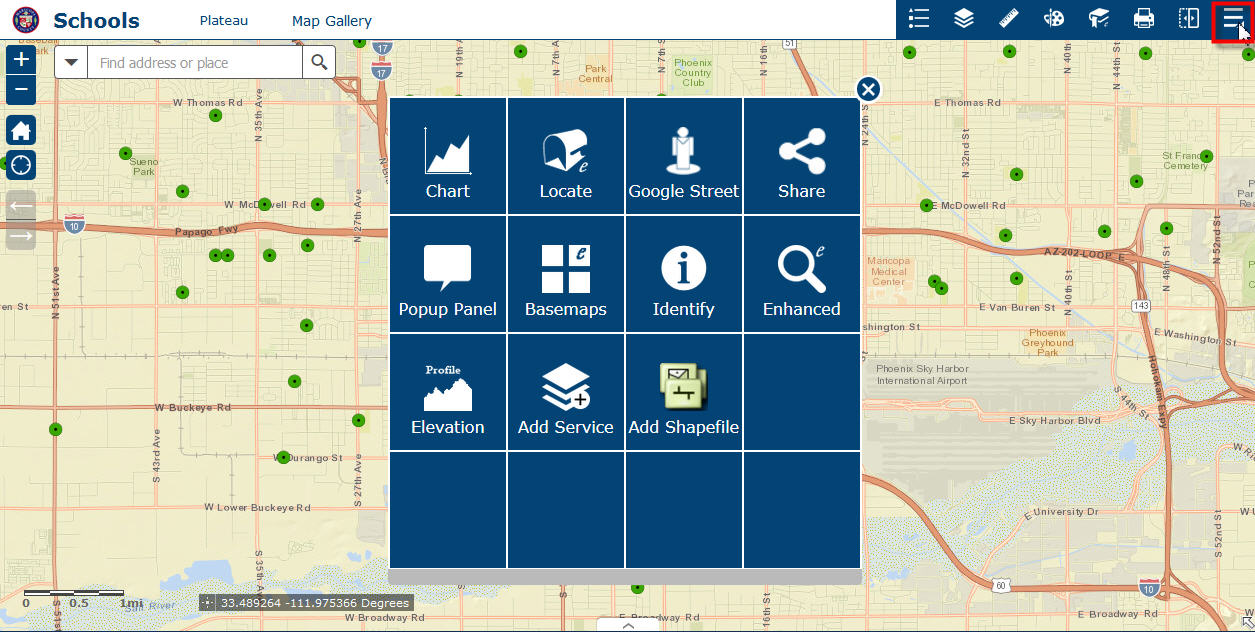The width and height of the screenshot is (1255, 632).
Task: Select the Identify tool
Action: (x=683, y=274)
